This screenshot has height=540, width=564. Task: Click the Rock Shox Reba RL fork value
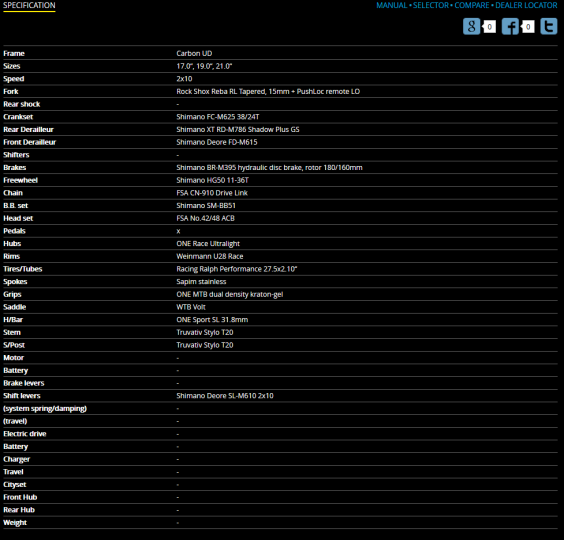coord(268,91)
